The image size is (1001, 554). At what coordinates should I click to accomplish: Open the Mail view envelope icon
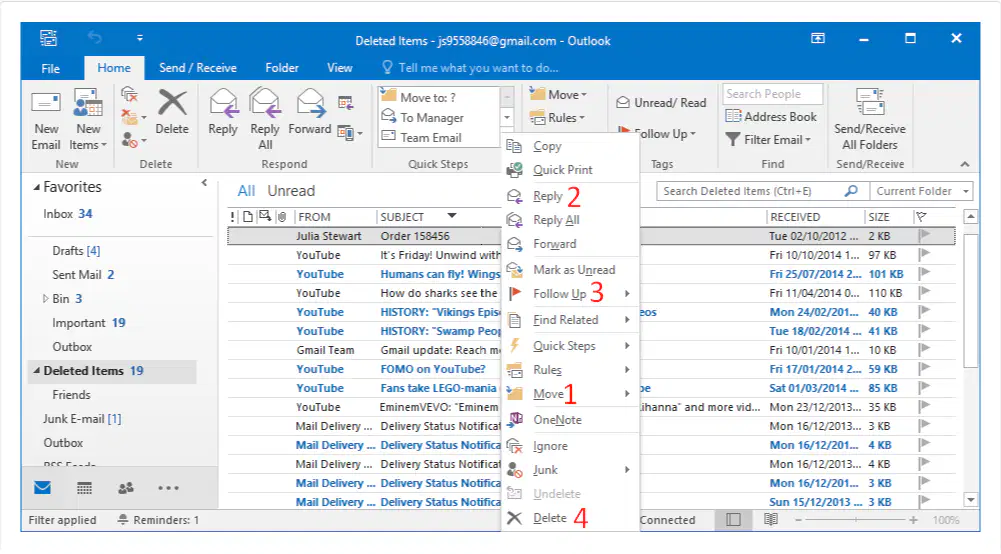click(x=43, y=488)
